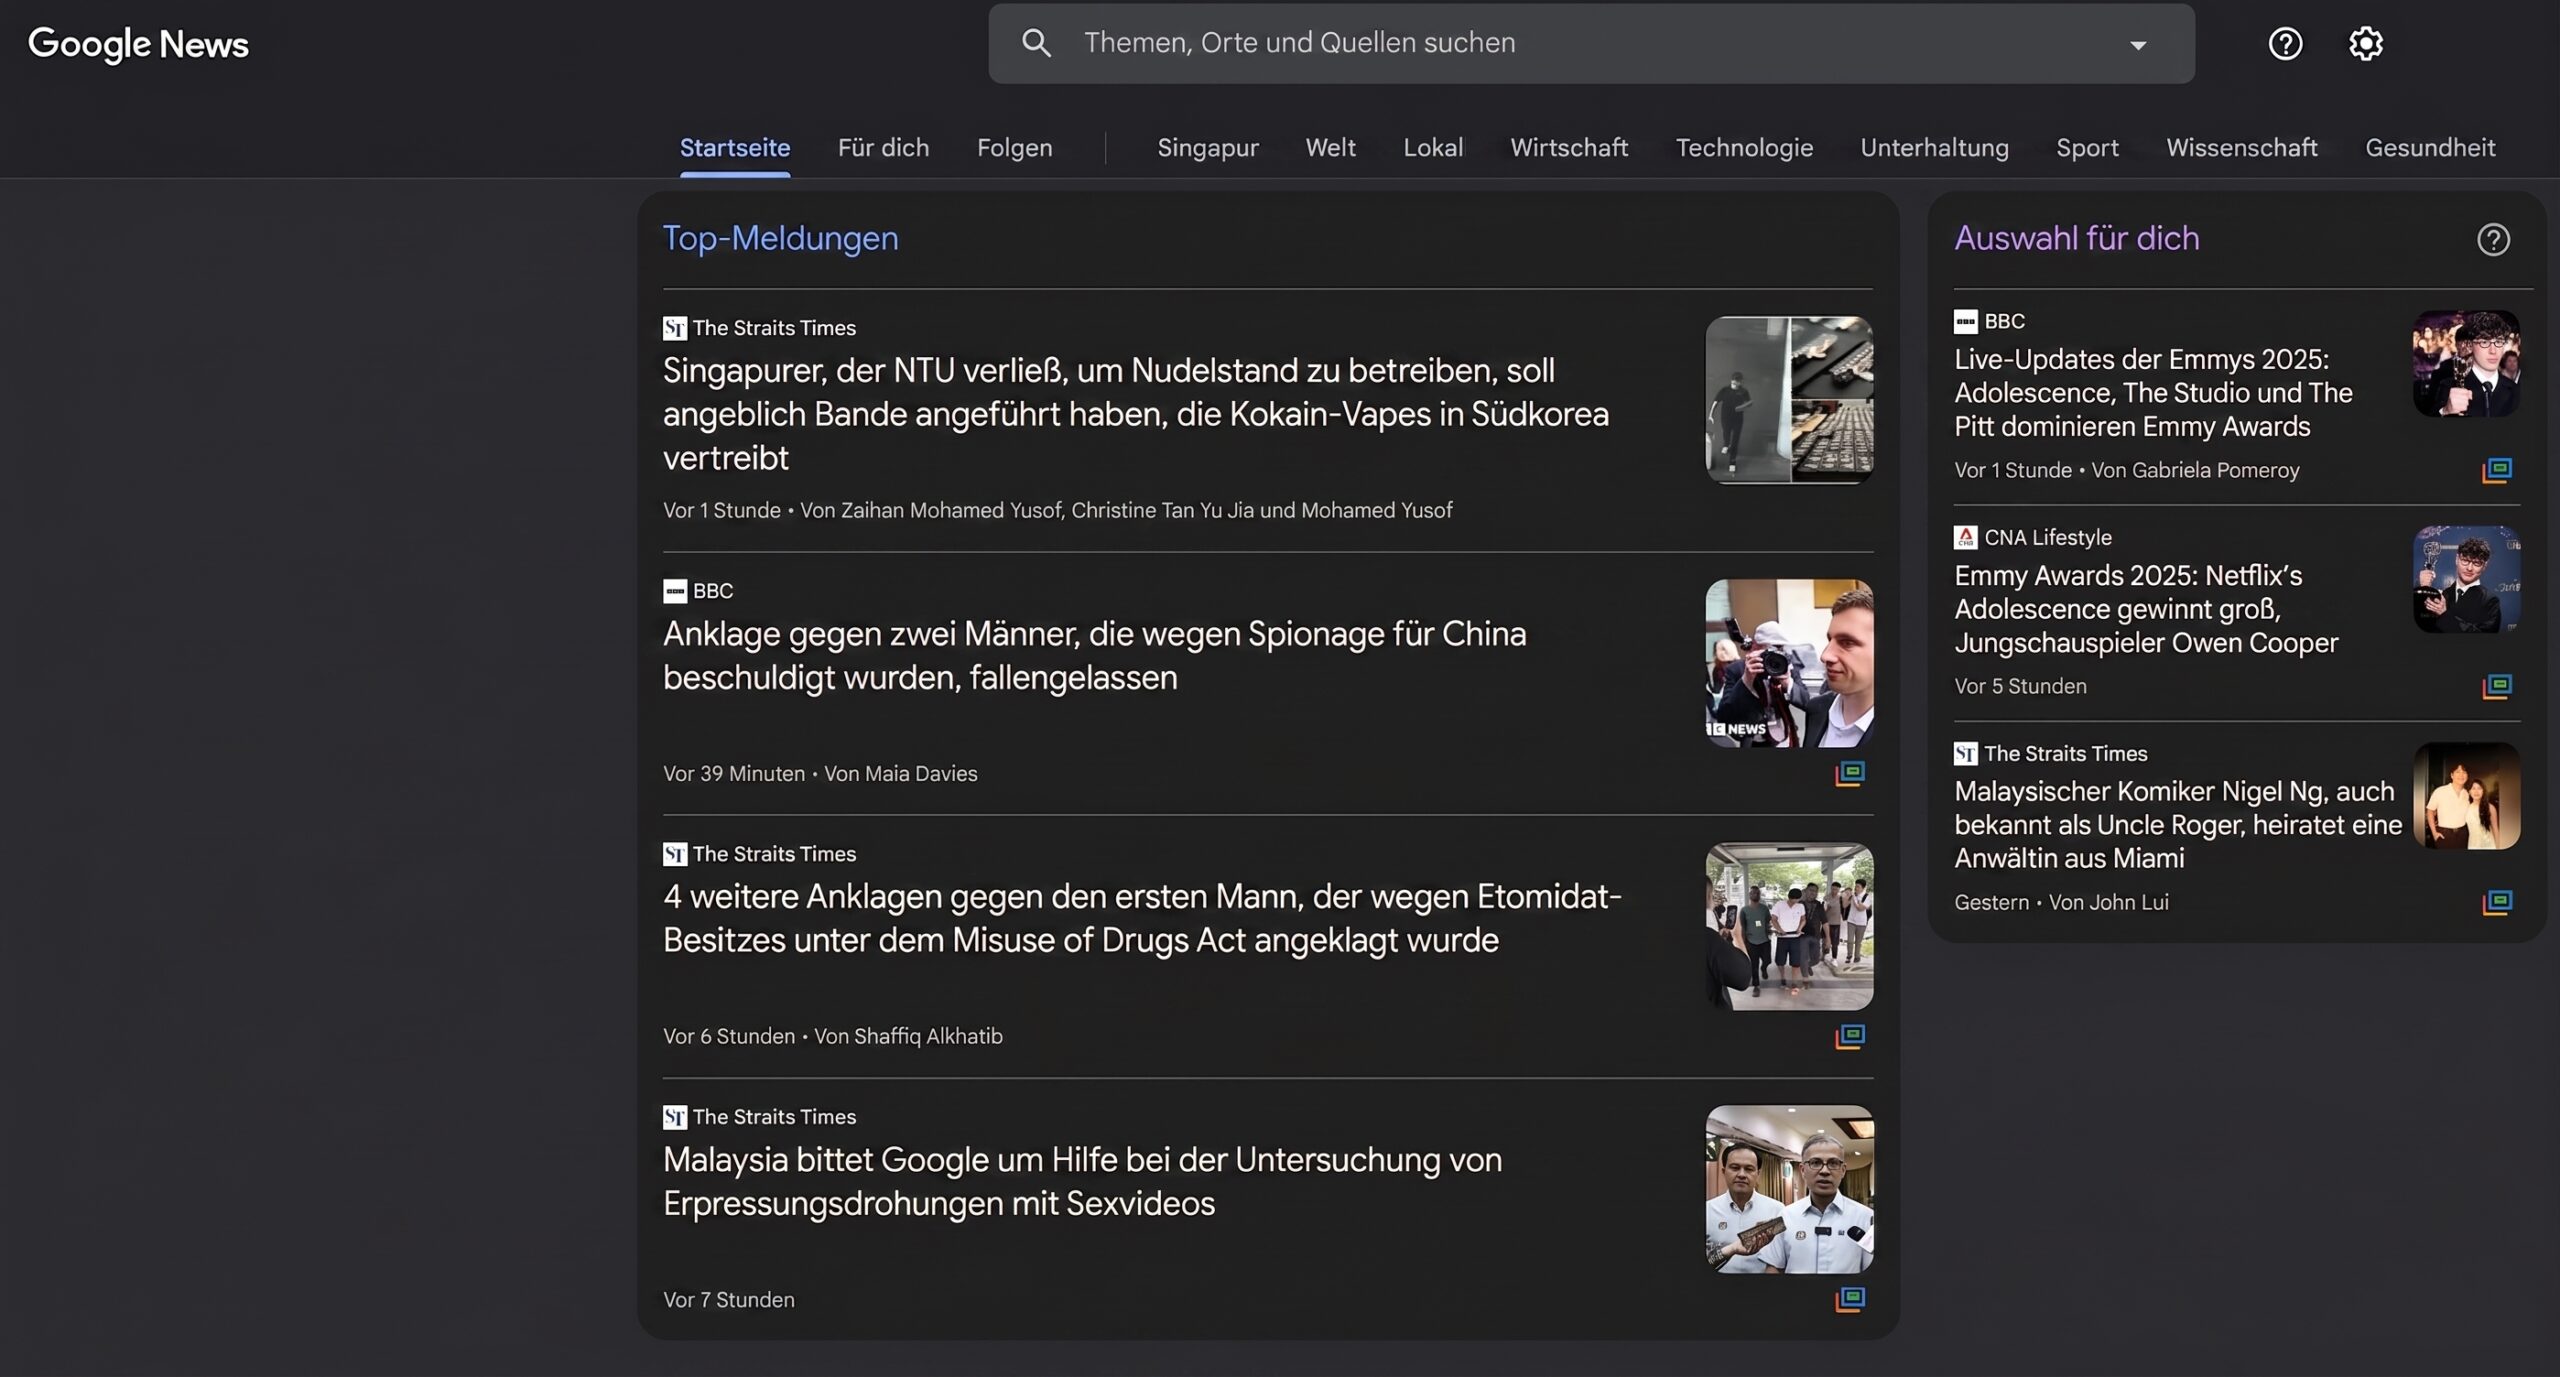This screenshot has width=2560, height=1377.
Task: Click the CNA Lifestyle Emmy article thumbnail
Action: click(2466, 579)
